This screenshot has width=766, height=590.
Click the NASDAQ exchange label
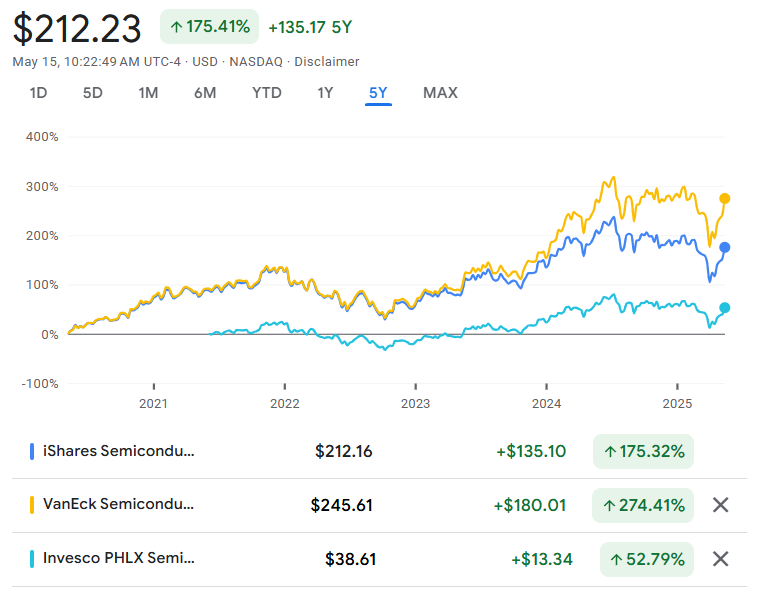pyautogui.click(x=256, y=62)
